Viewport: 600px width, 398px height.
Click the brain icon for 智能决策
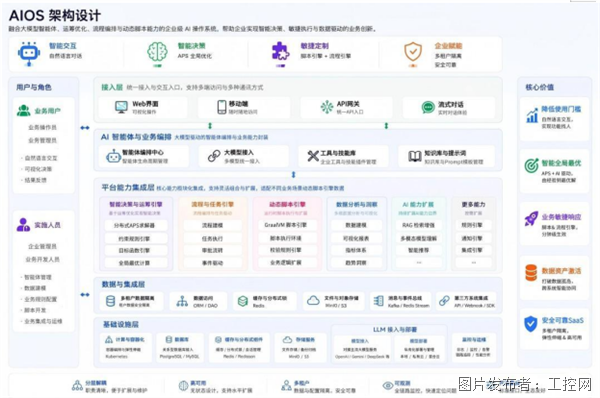pyautogui.click(x=157, y=52)
